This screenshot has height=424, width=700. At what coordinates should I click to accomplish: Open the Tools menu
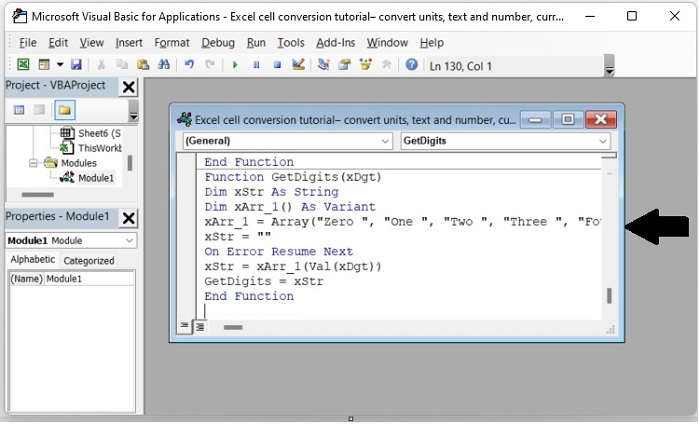(291, 43)
